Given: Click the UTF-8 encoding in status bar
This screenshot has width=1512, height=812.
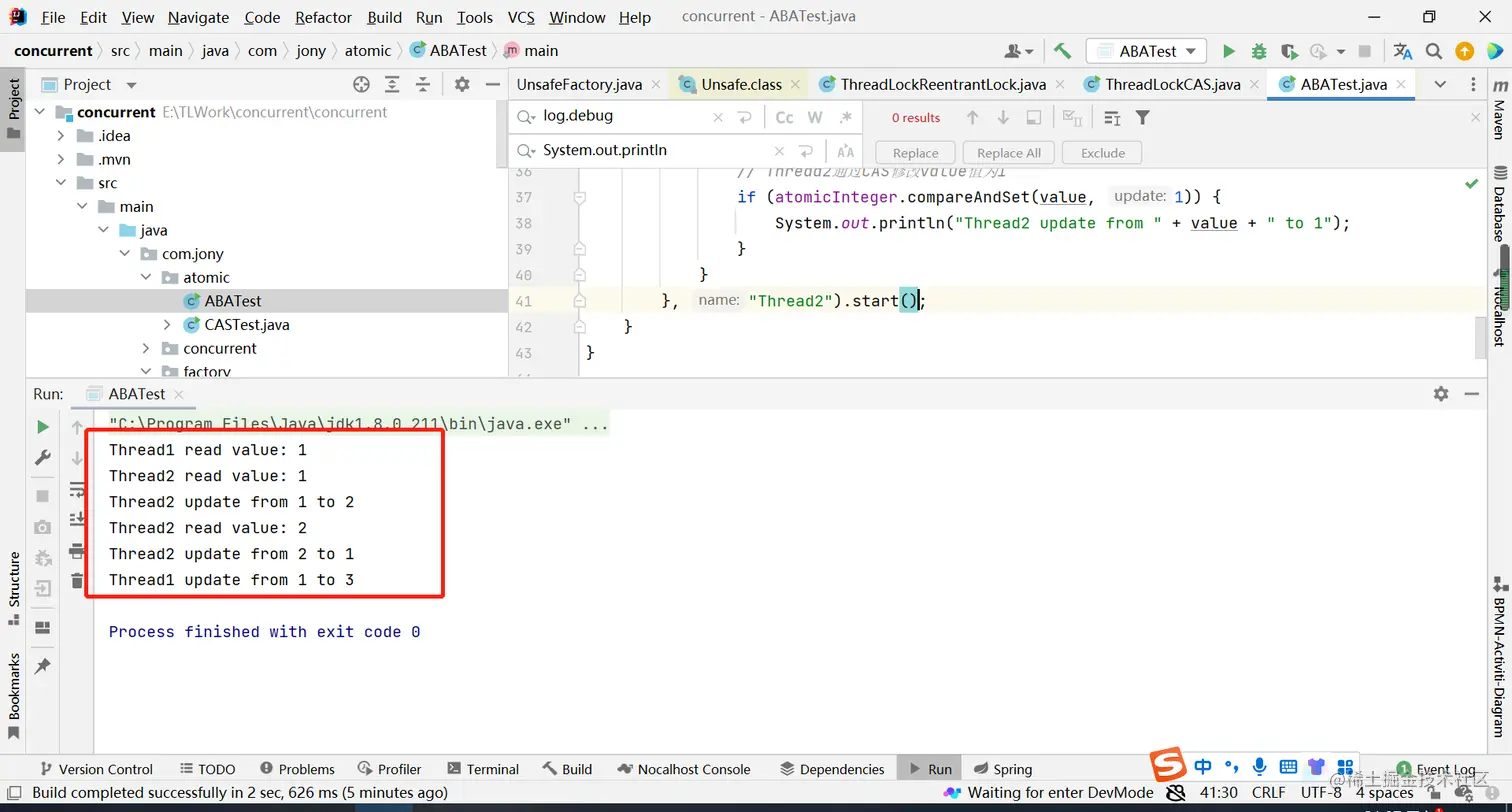Looking at the screenshot, I should tap(1321, 793).
